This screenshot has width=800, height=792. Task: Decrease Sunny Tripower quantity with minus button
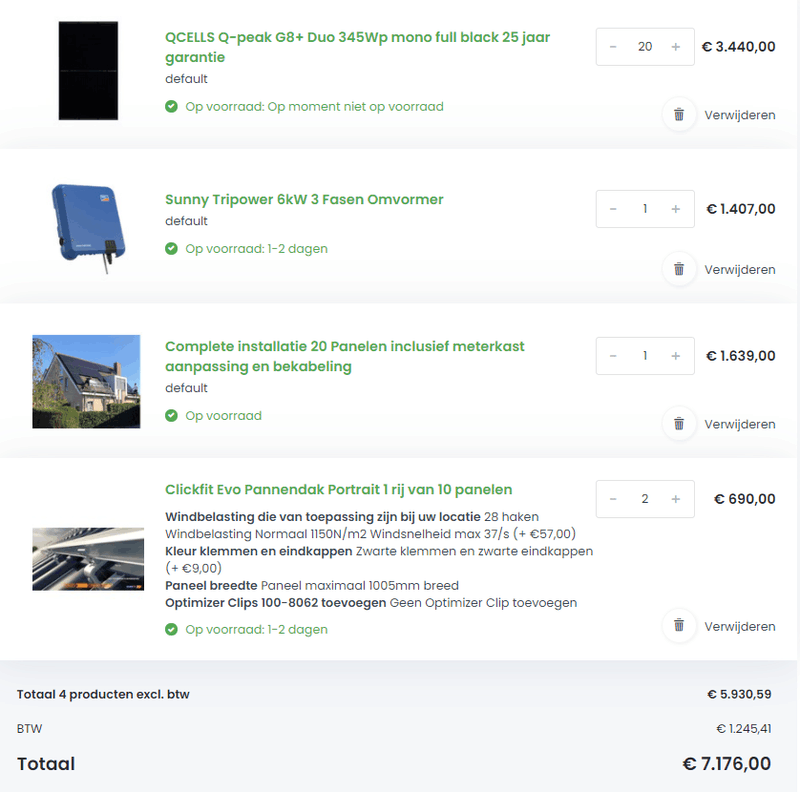click(613, 209)
